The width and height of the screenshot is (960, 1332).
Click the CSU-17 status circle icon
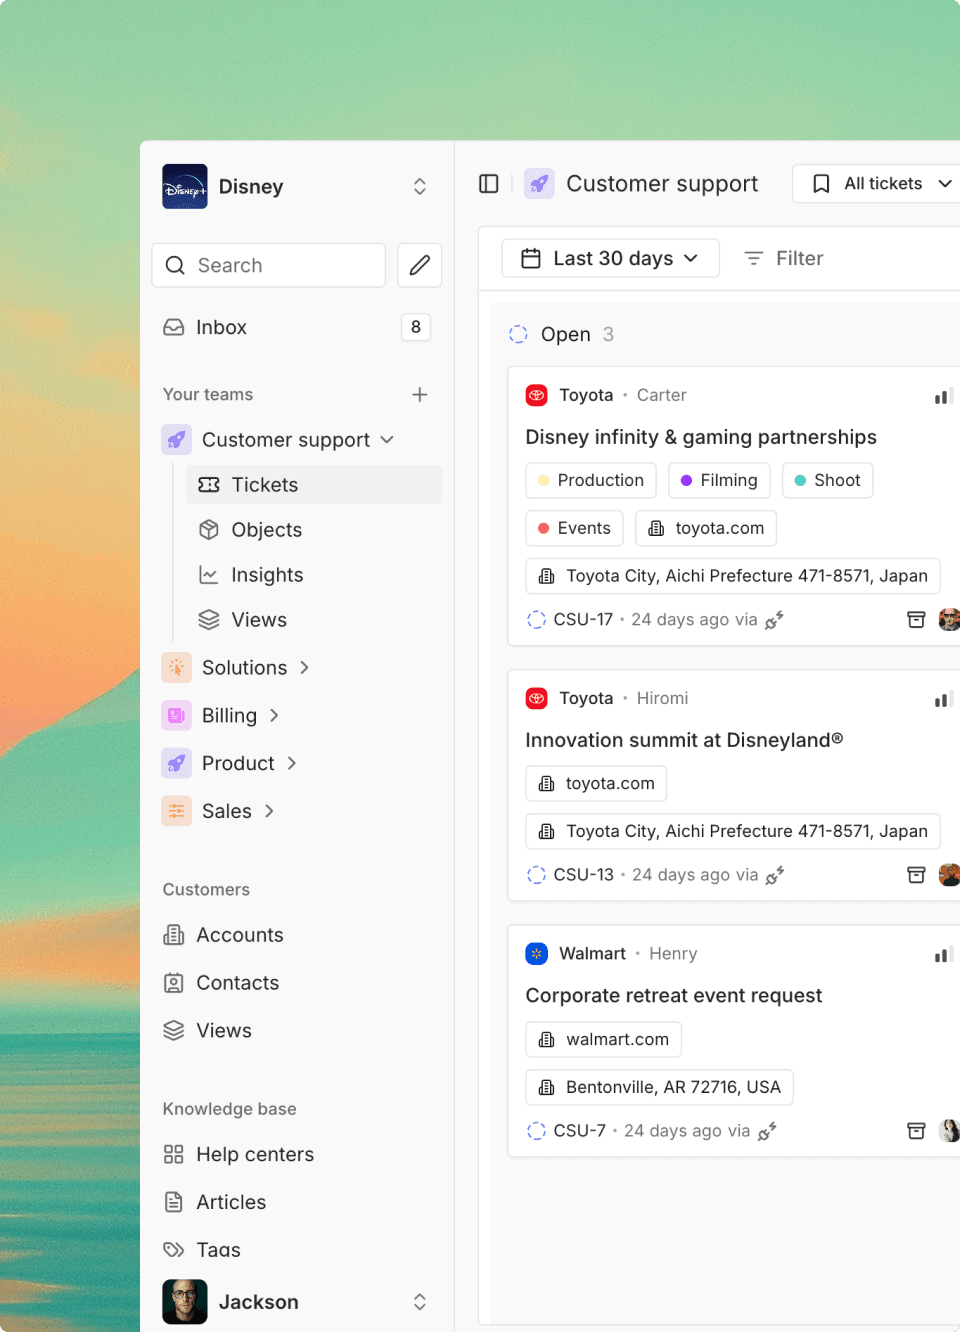pyautogui.click(x=537, y=620)
